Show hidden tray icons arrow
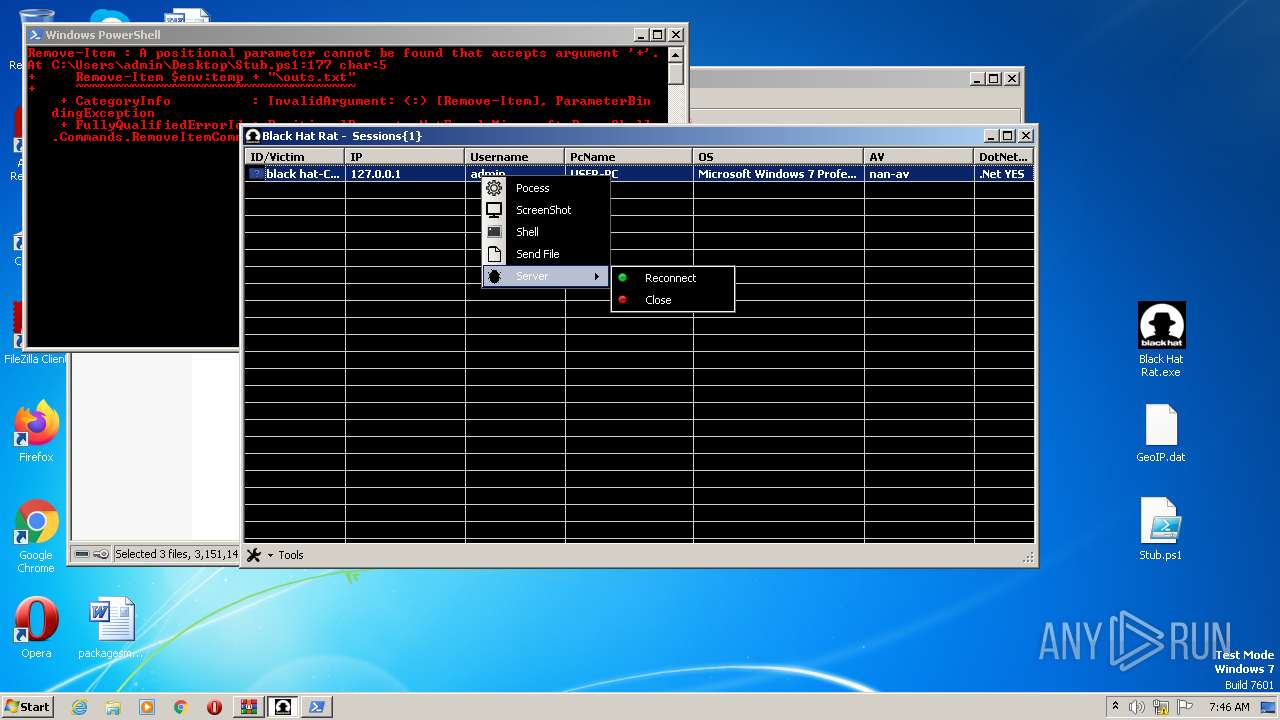This screenshot has width=1280, height=720. click(x=1115, y=707)
